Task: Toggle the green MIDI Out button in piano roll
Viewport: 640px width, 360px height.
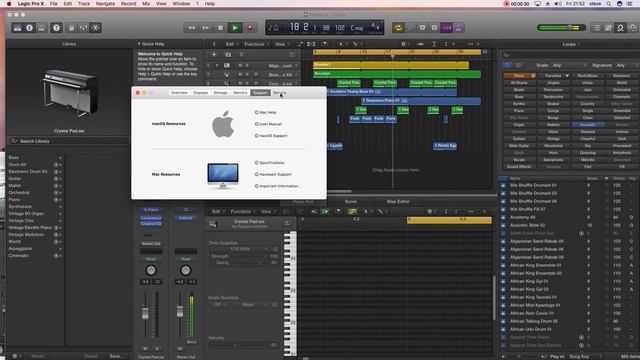Action: 325,211
